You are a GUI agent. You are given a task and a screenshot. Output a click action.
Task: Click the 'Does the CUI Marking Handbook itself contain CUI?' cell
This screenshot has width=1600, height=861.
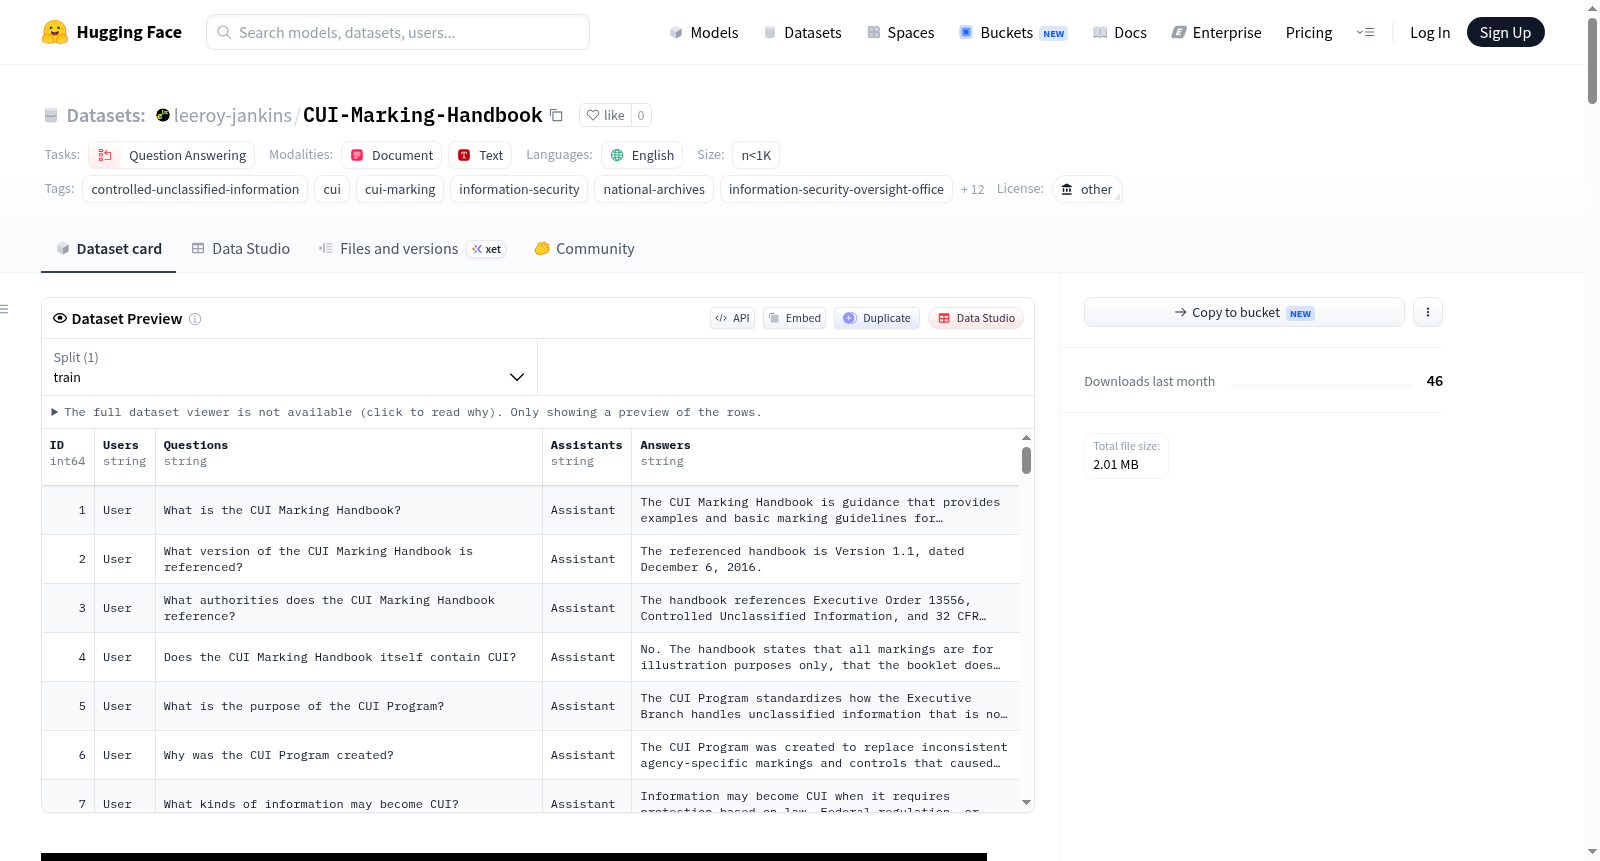349,657
